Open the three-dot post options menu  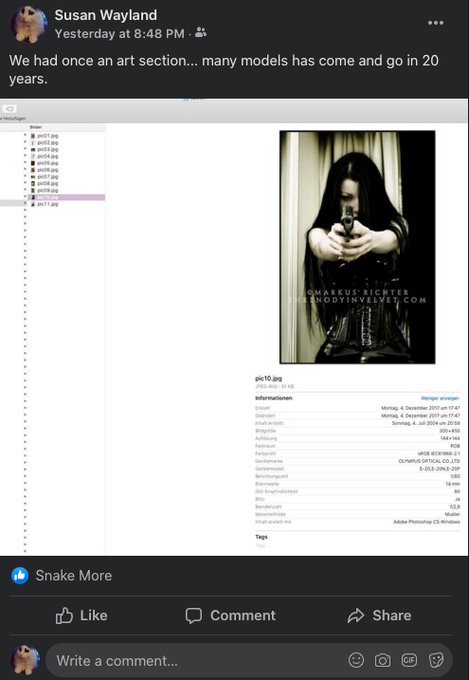436,23
